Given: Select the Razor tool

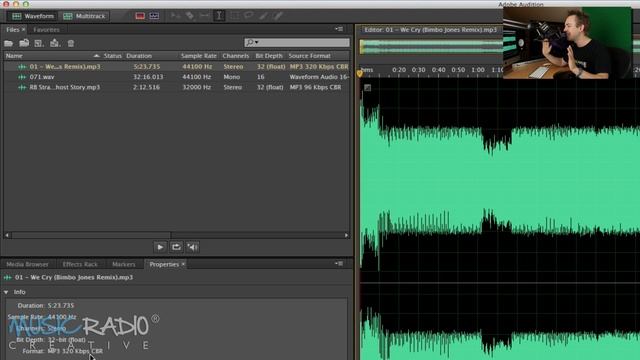Looking at the screenshot, I should point(190,16).
